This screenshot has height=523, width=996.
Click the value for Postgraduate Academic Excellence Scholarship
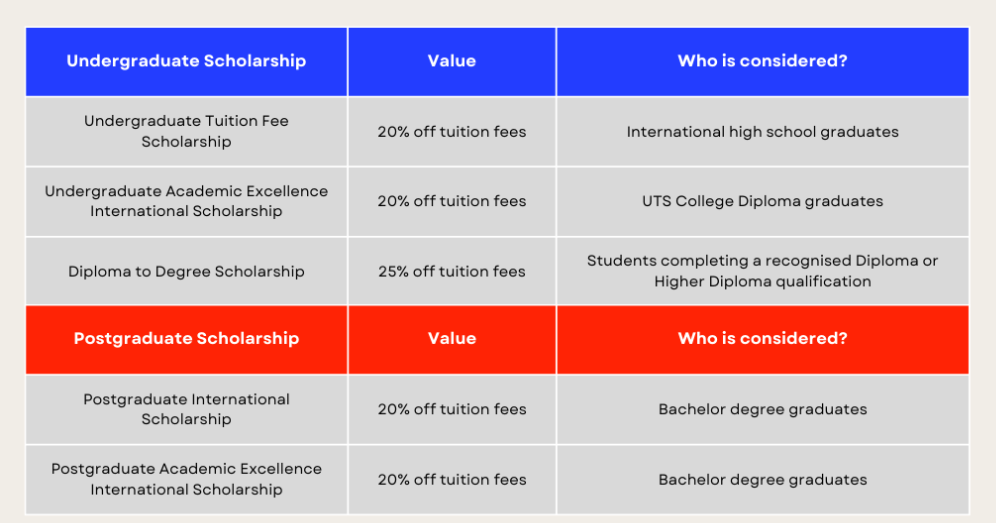click(451, 479)
